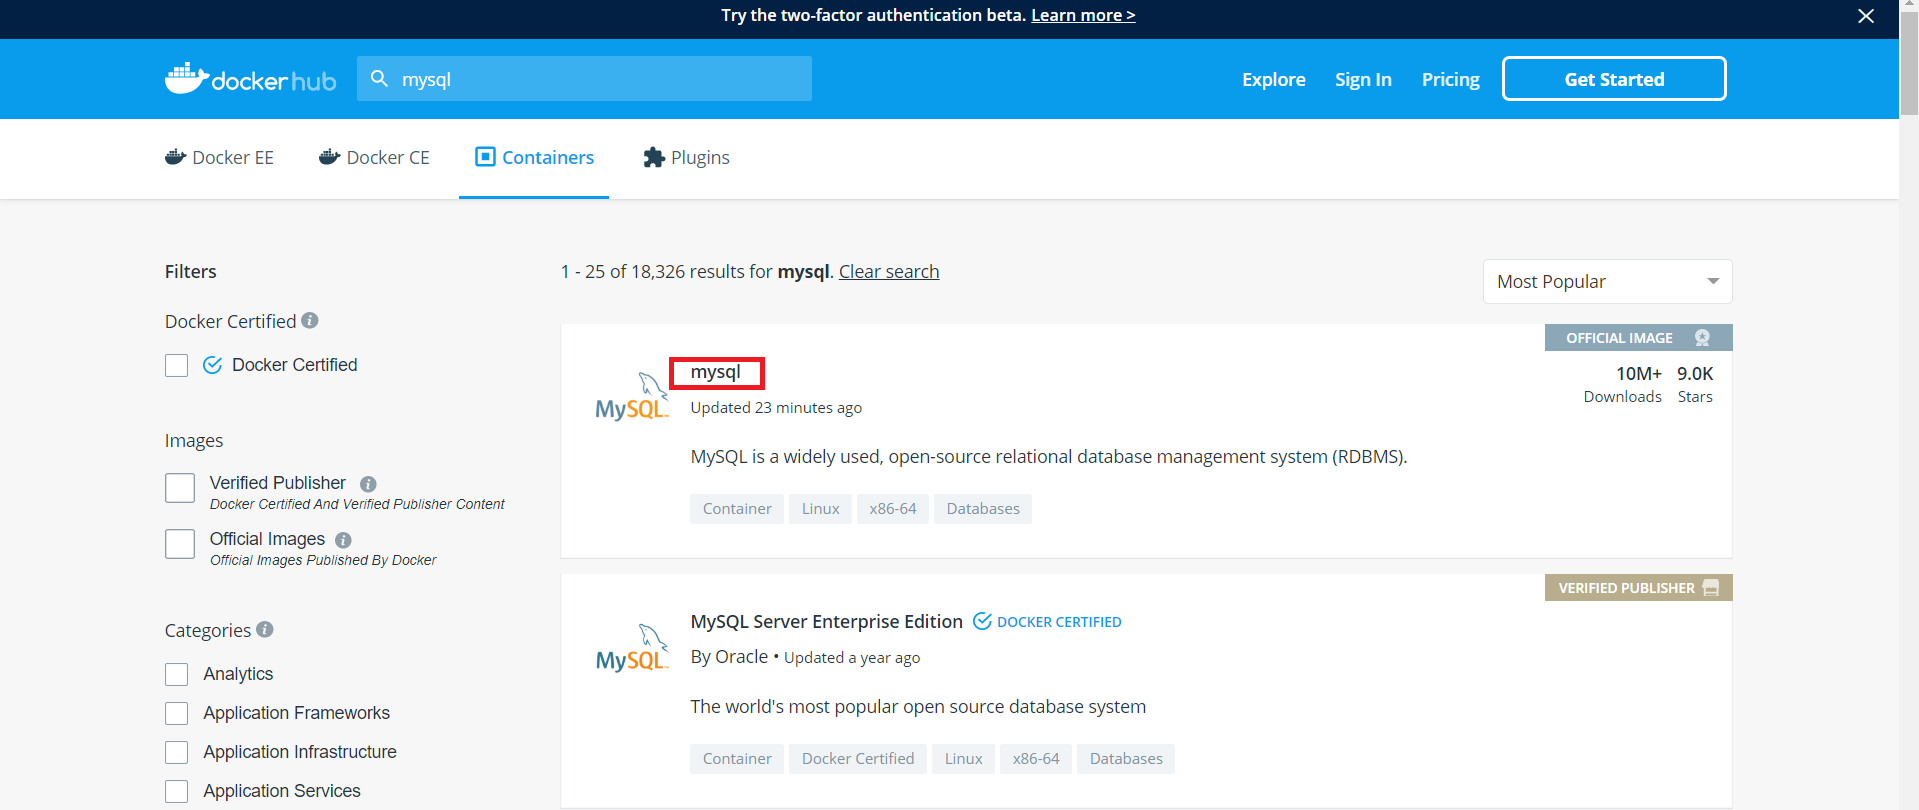Image resolution: width=1919 pixels, height=810 pixels.
Task: Click Docker Certified tag on Enterprise Edition result
Action: (858, 759)
